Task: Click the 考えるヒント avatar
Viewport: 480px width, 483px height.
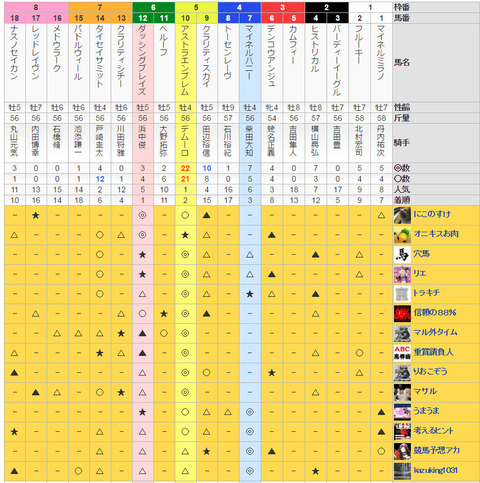Action: click(402, 432)
